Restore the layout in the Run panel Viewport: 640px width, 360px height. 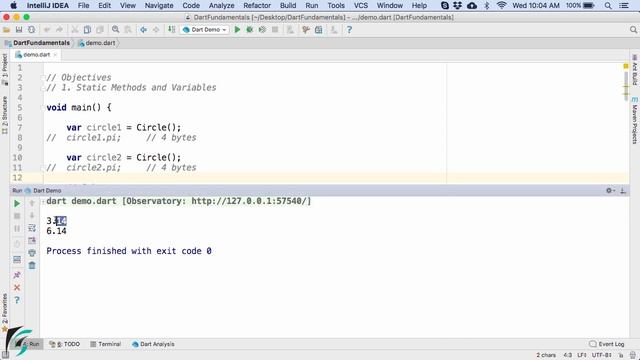pos(17,259)
